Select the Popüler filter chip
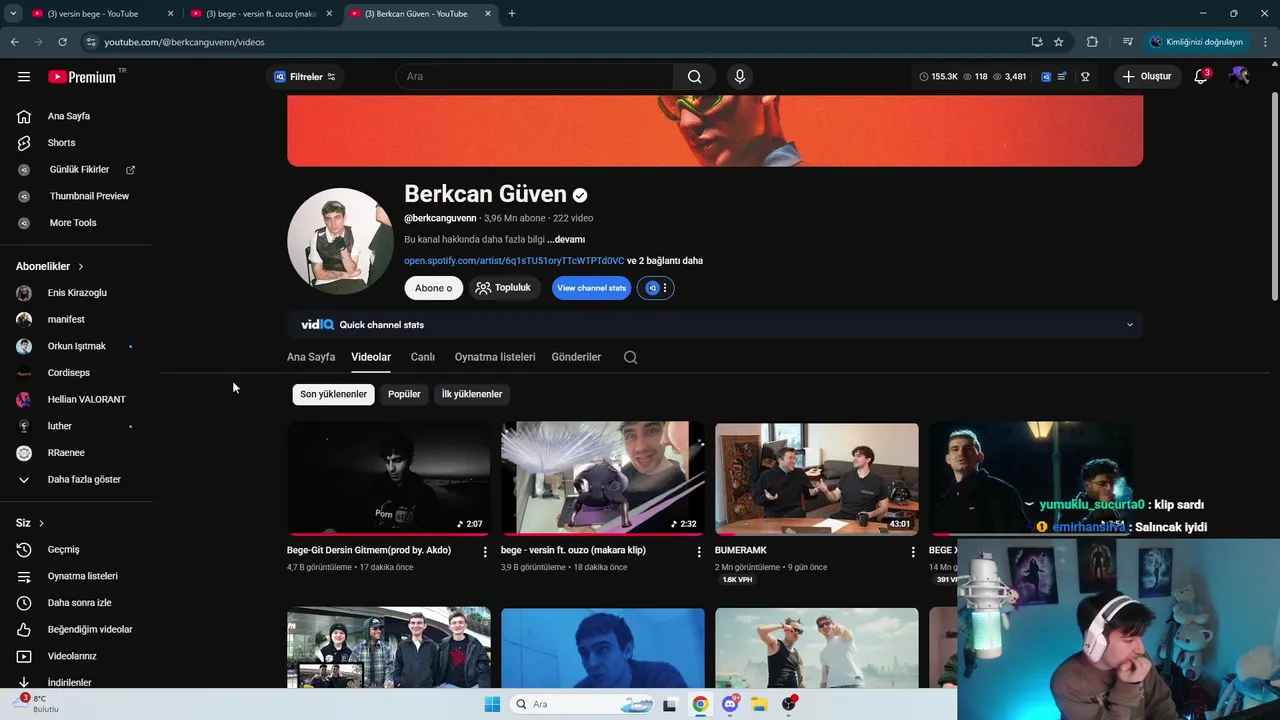This screenshot has height=720, width=1280. coord(404,394)
